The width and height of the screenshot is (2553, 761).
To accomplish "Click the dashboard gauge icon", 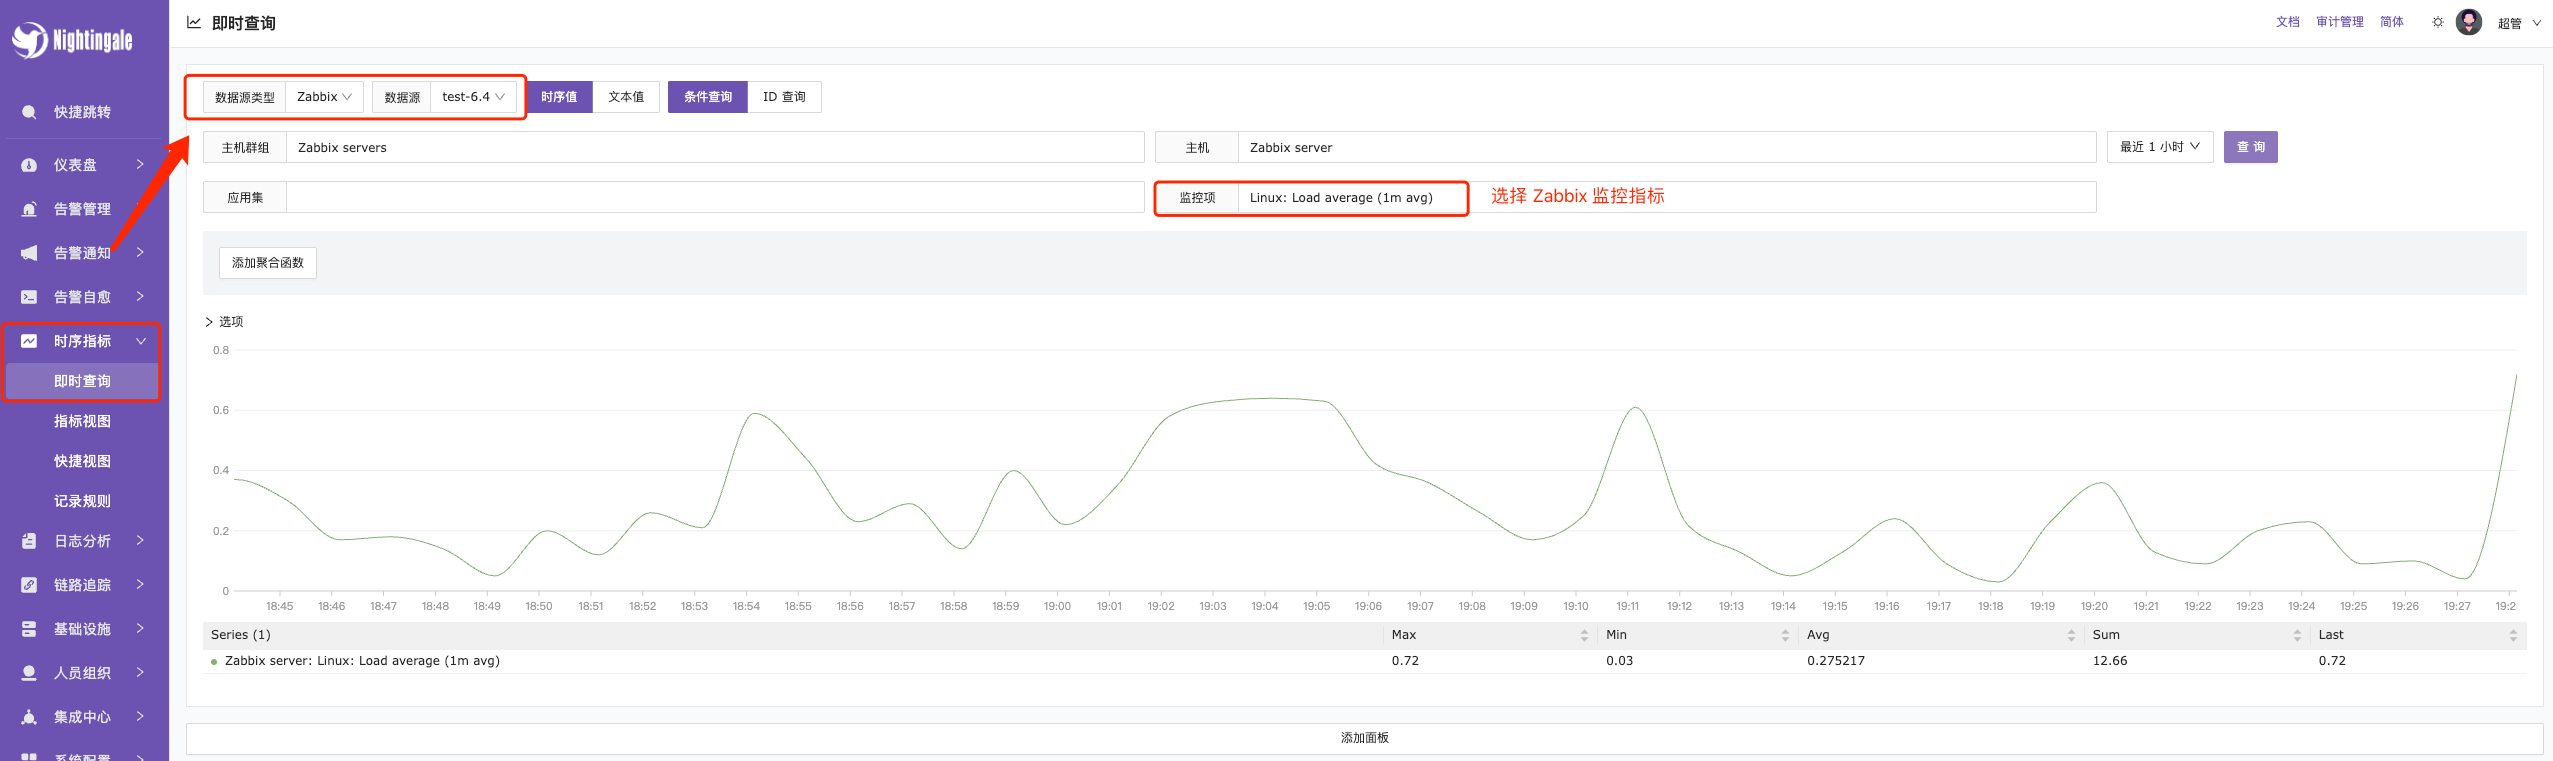I will tap(29, 165).
